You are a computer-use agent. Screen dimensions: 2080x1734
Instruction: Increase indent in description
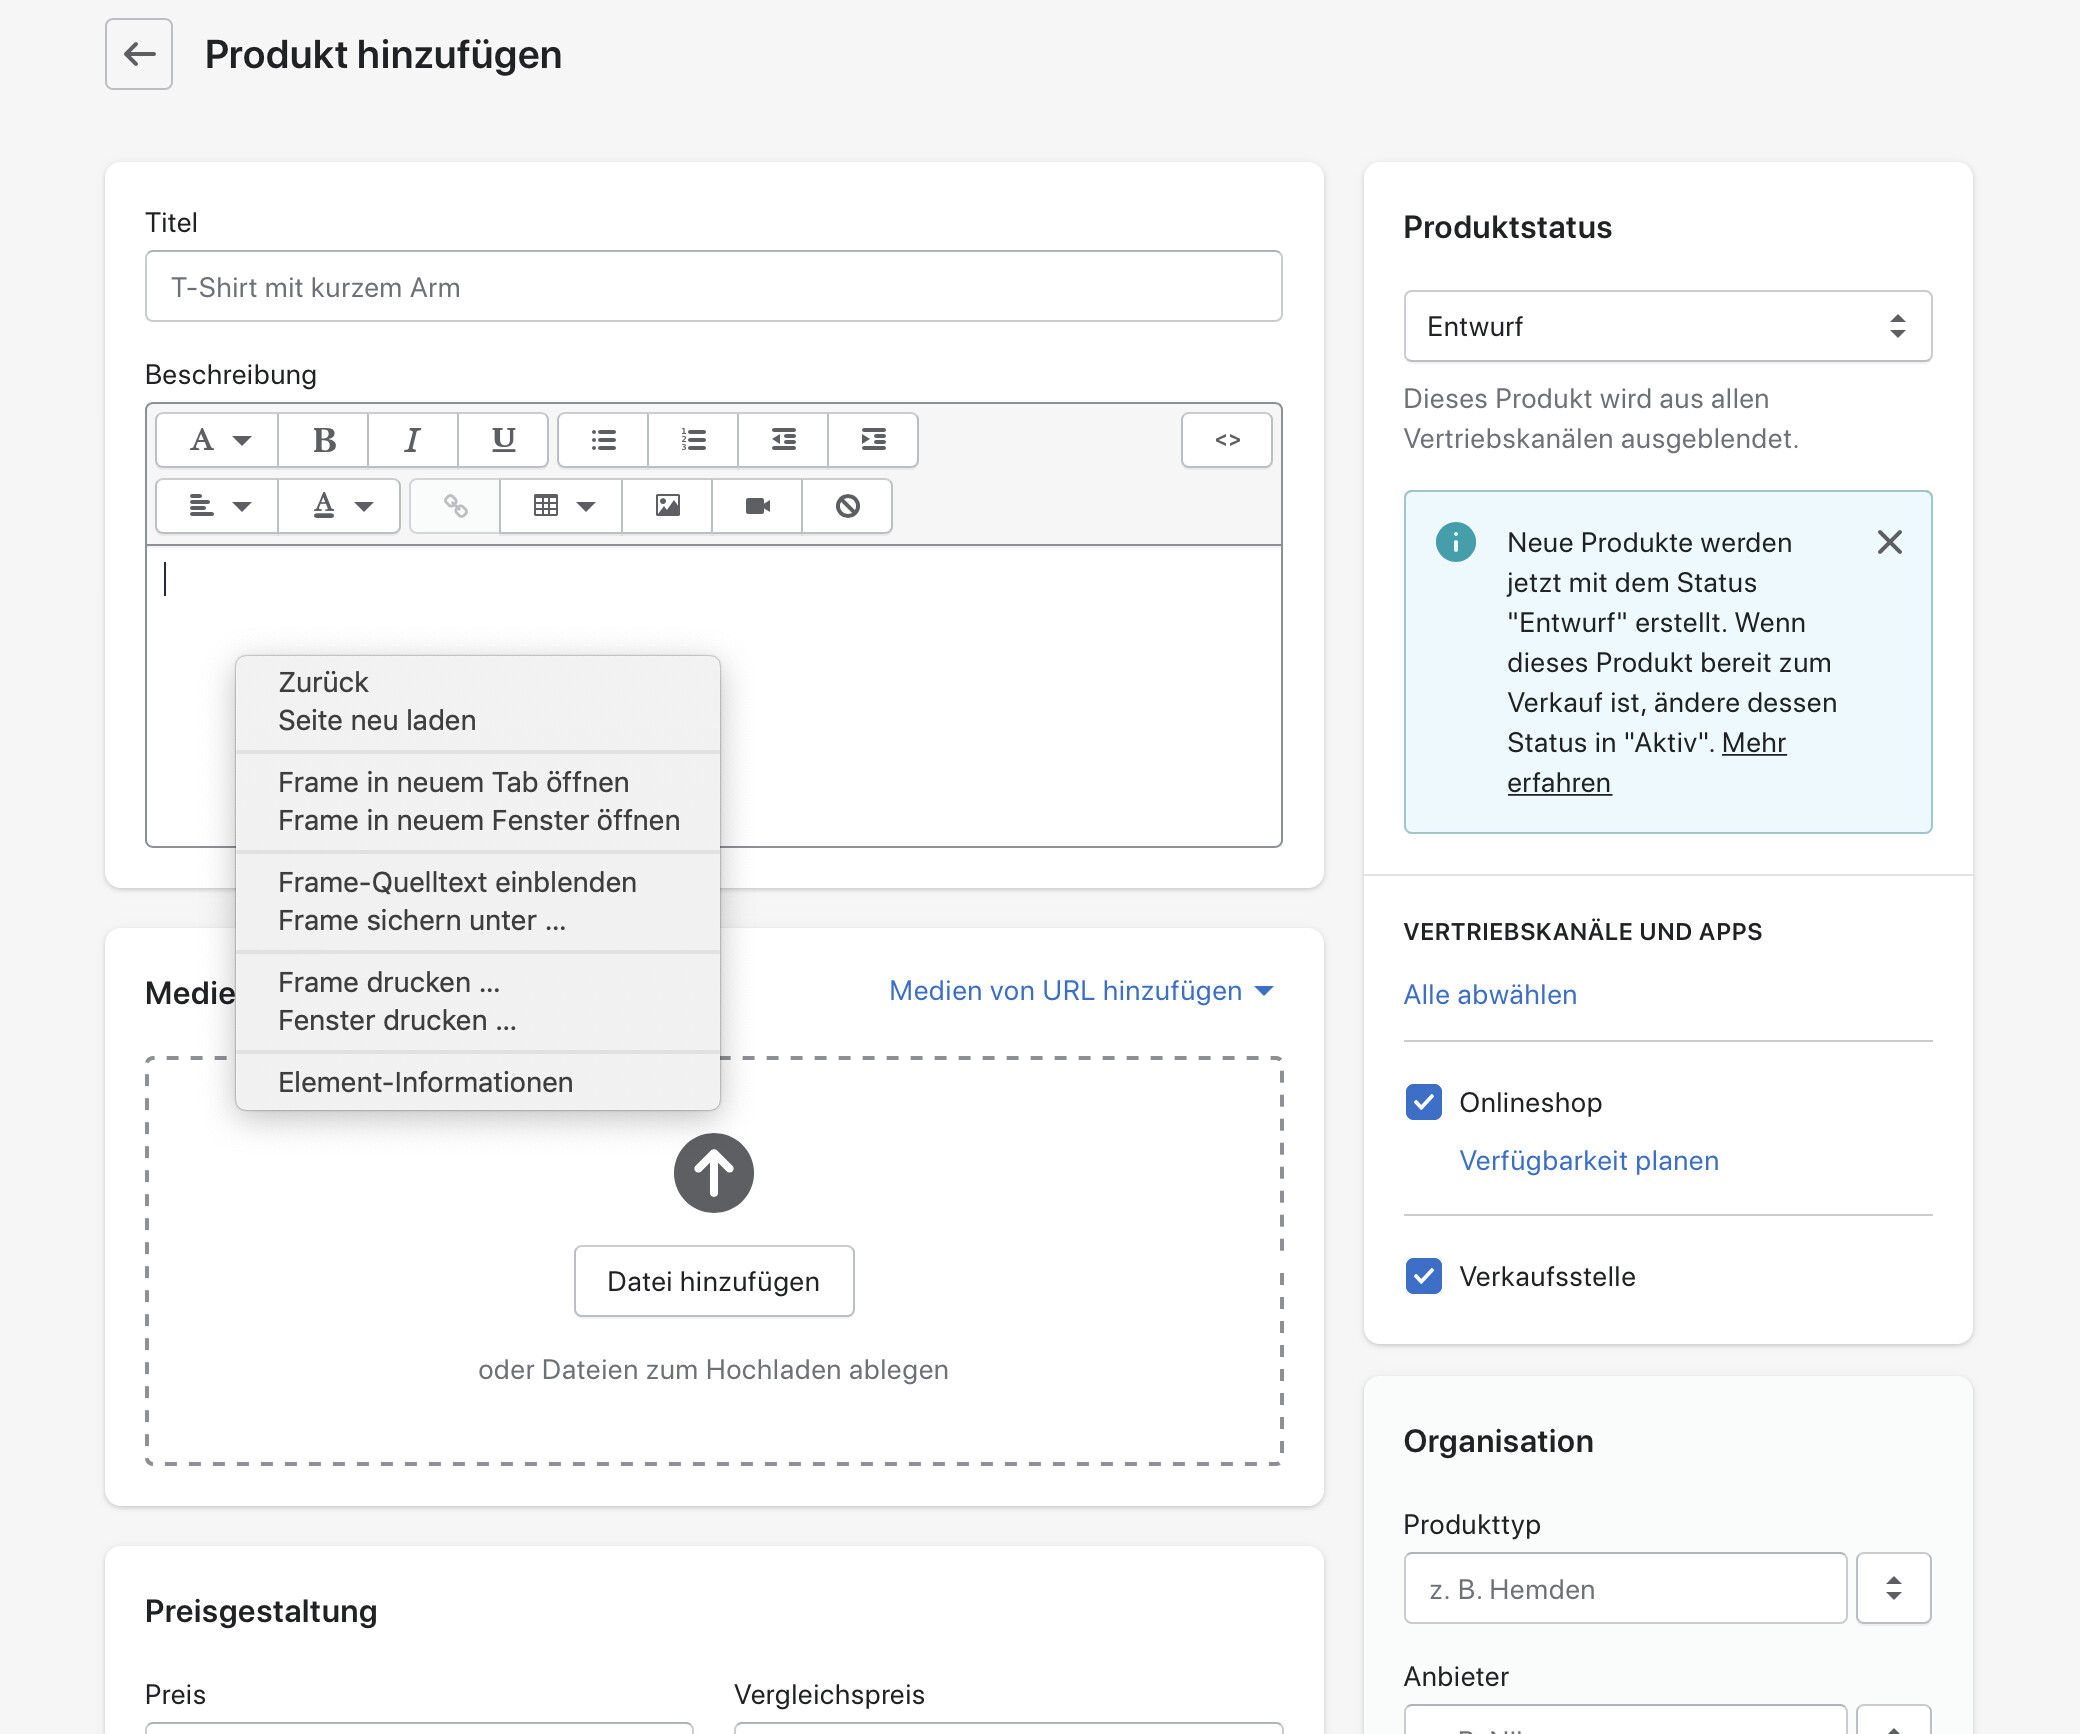[x=873, y=440]
